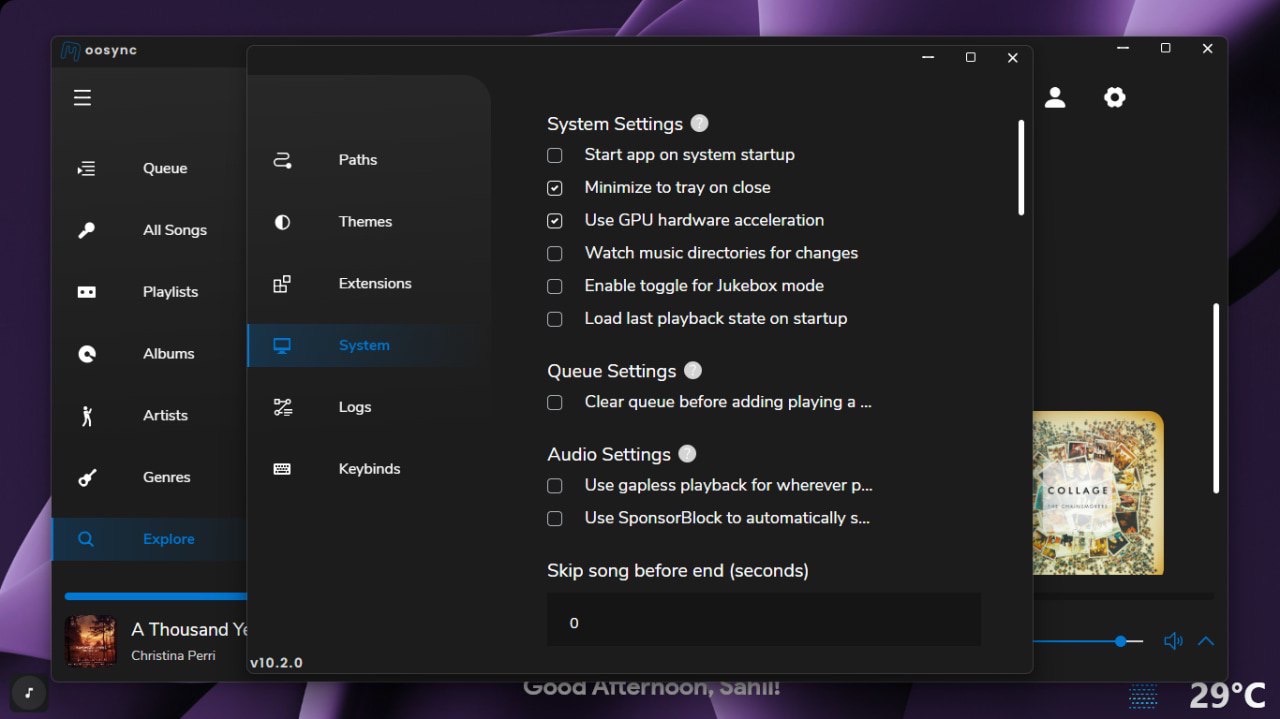Image resolution: width=1280 pixels, height=719 pixels.
Task: Enable Start app on system startup
Action: 554,155
